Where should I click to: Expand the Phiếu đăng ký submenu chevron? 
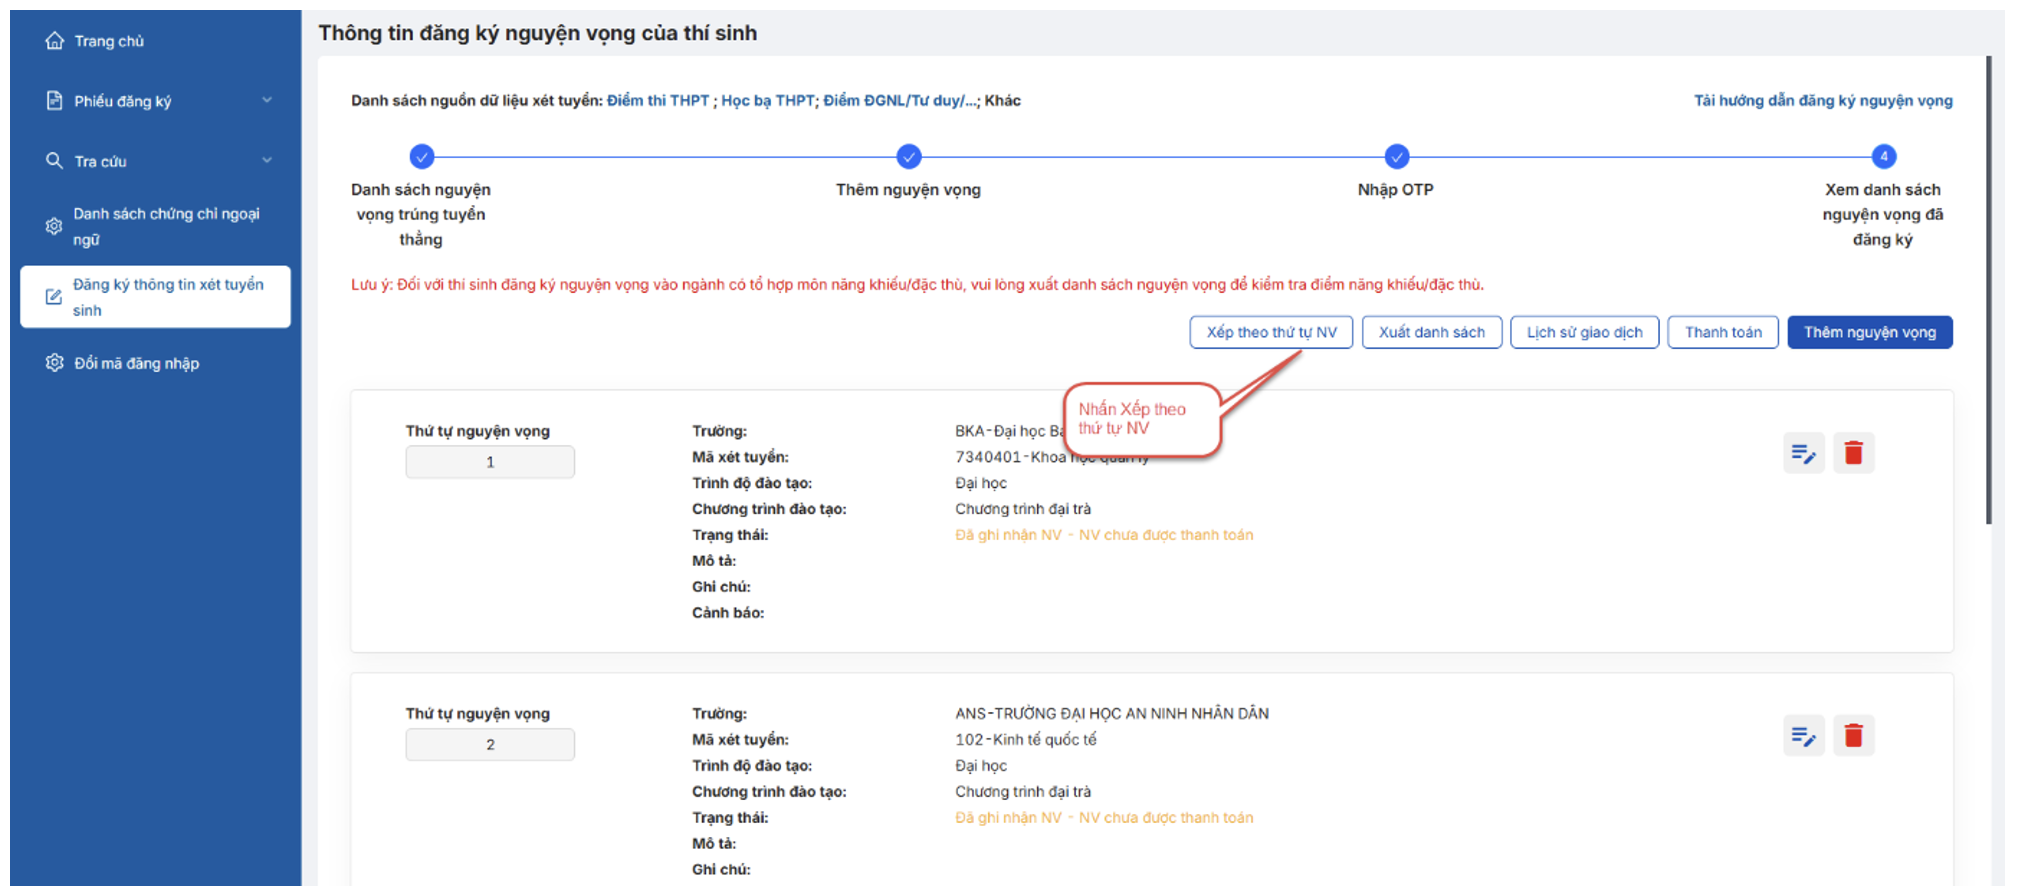pyautogui.click(x=267, y=100)
